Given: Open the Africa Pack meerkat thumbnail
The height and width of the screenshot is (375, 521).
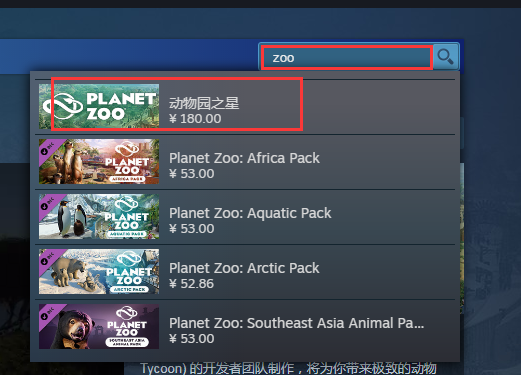Looking at the screenshot, I should tap(99, 161).
